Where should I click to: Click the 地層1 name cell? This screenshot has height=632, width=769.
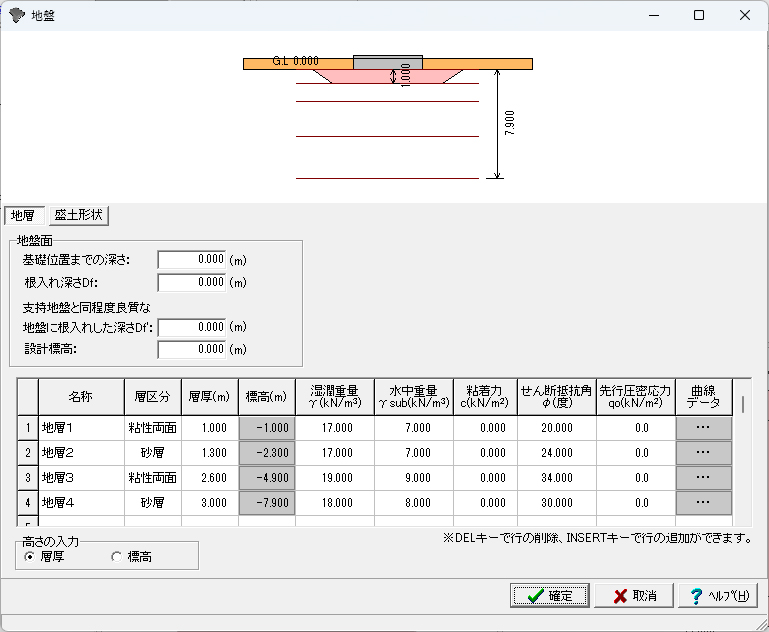tap(81, 428)
